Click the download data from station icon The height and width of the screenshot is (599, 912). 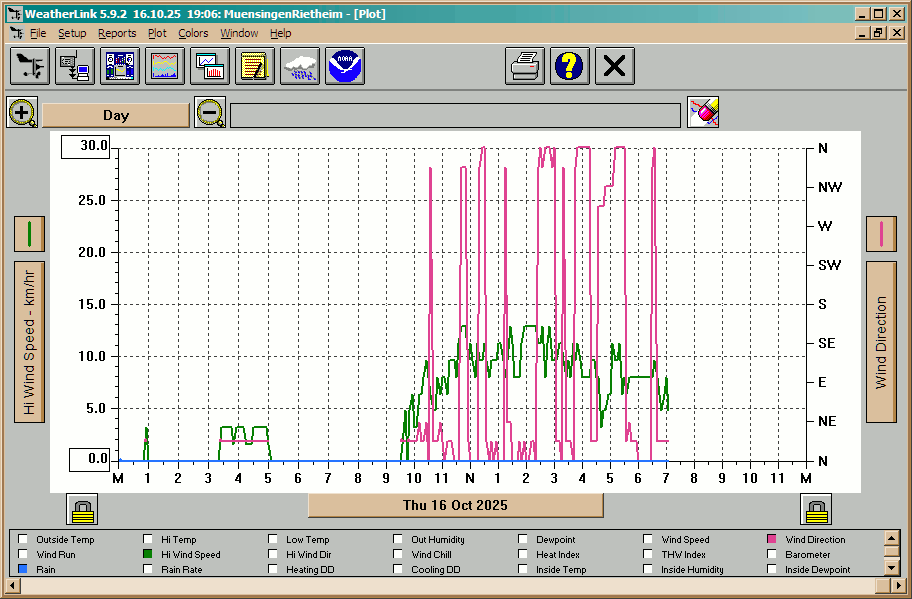tap(75, 67)
